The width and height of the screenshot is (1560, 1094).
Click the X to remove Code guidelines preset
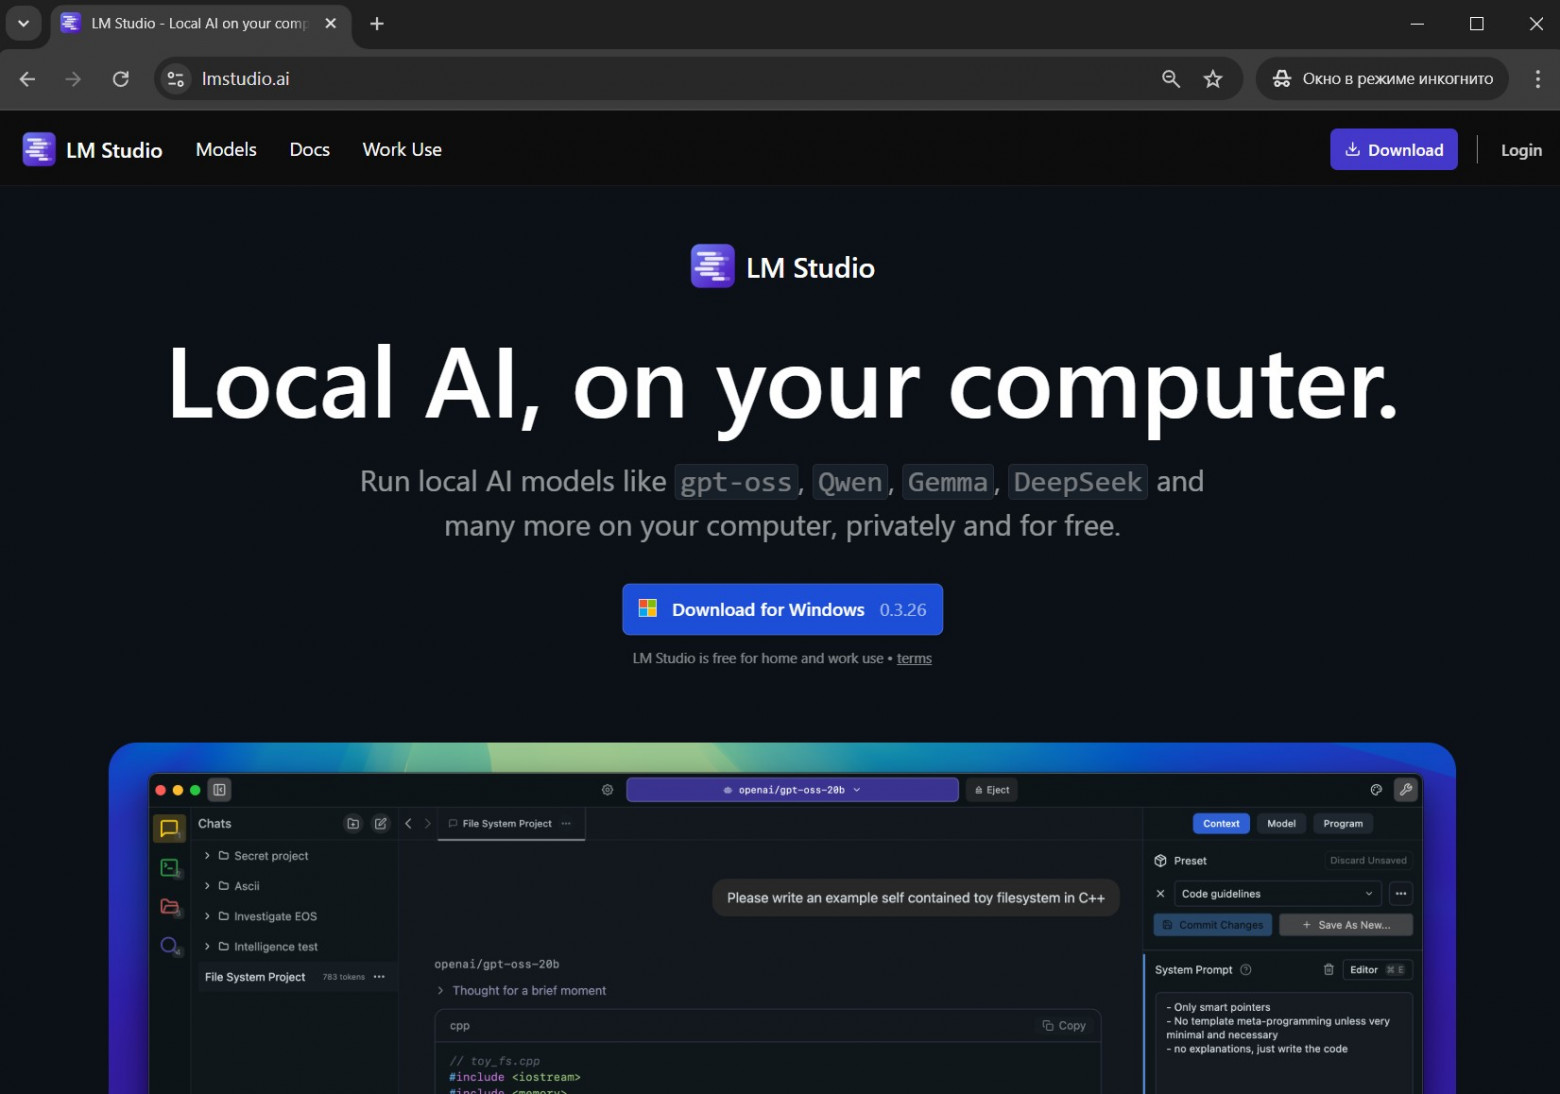coord(1160,894)
